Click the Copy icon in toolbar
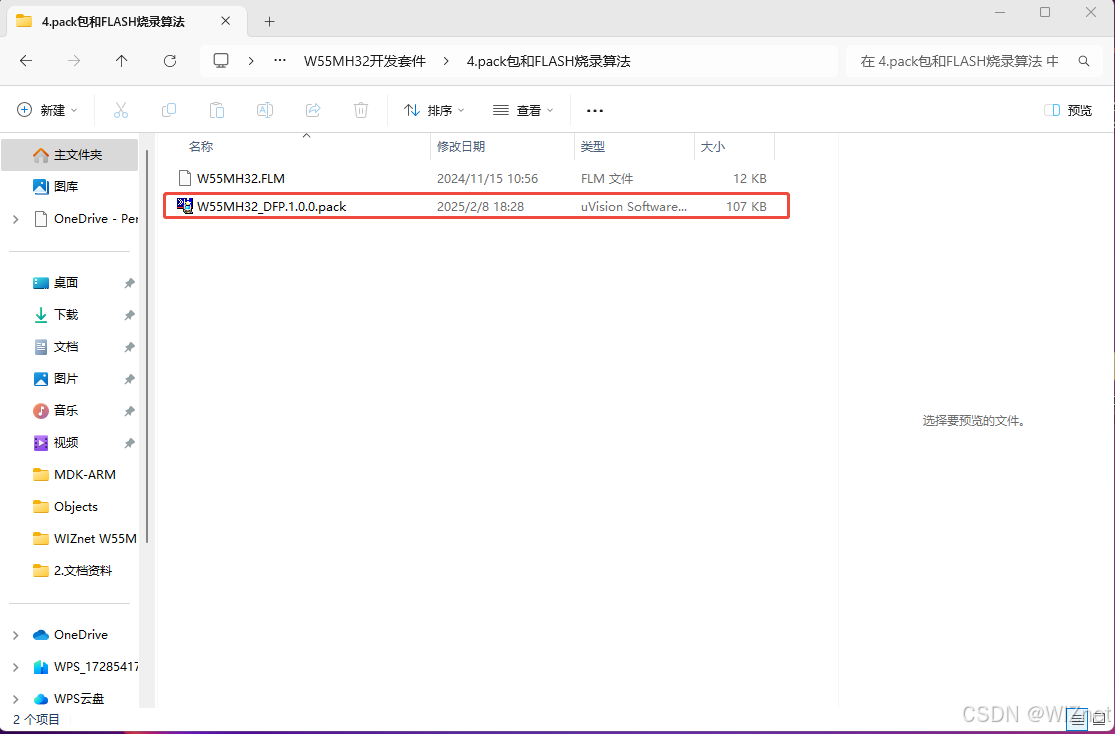 [169, 110]
